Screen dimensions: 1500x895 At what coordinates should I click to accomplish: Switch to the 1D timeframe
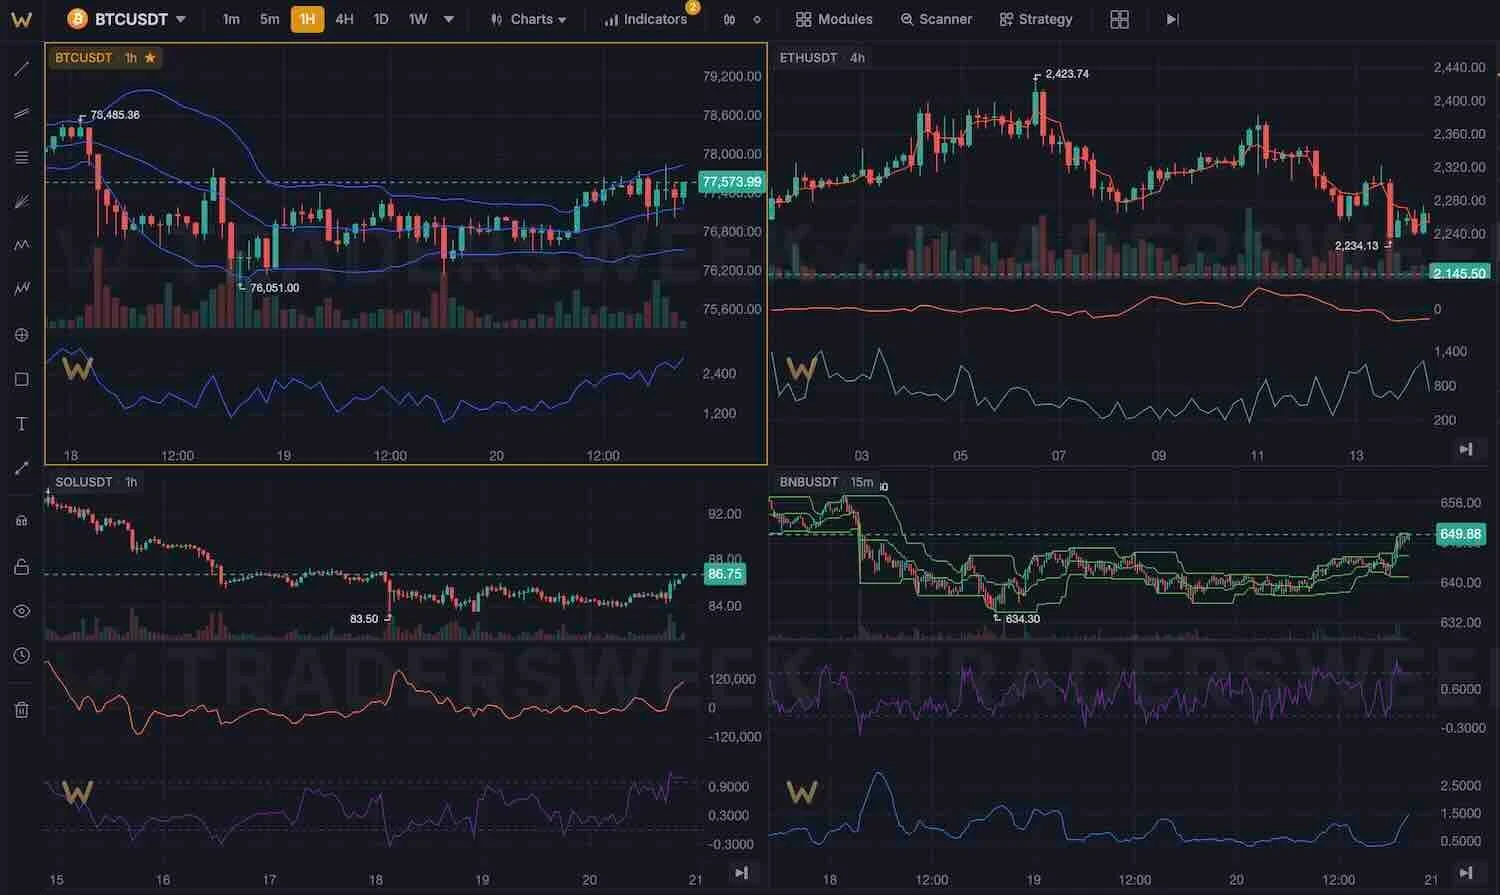click(x=381, y=19)
